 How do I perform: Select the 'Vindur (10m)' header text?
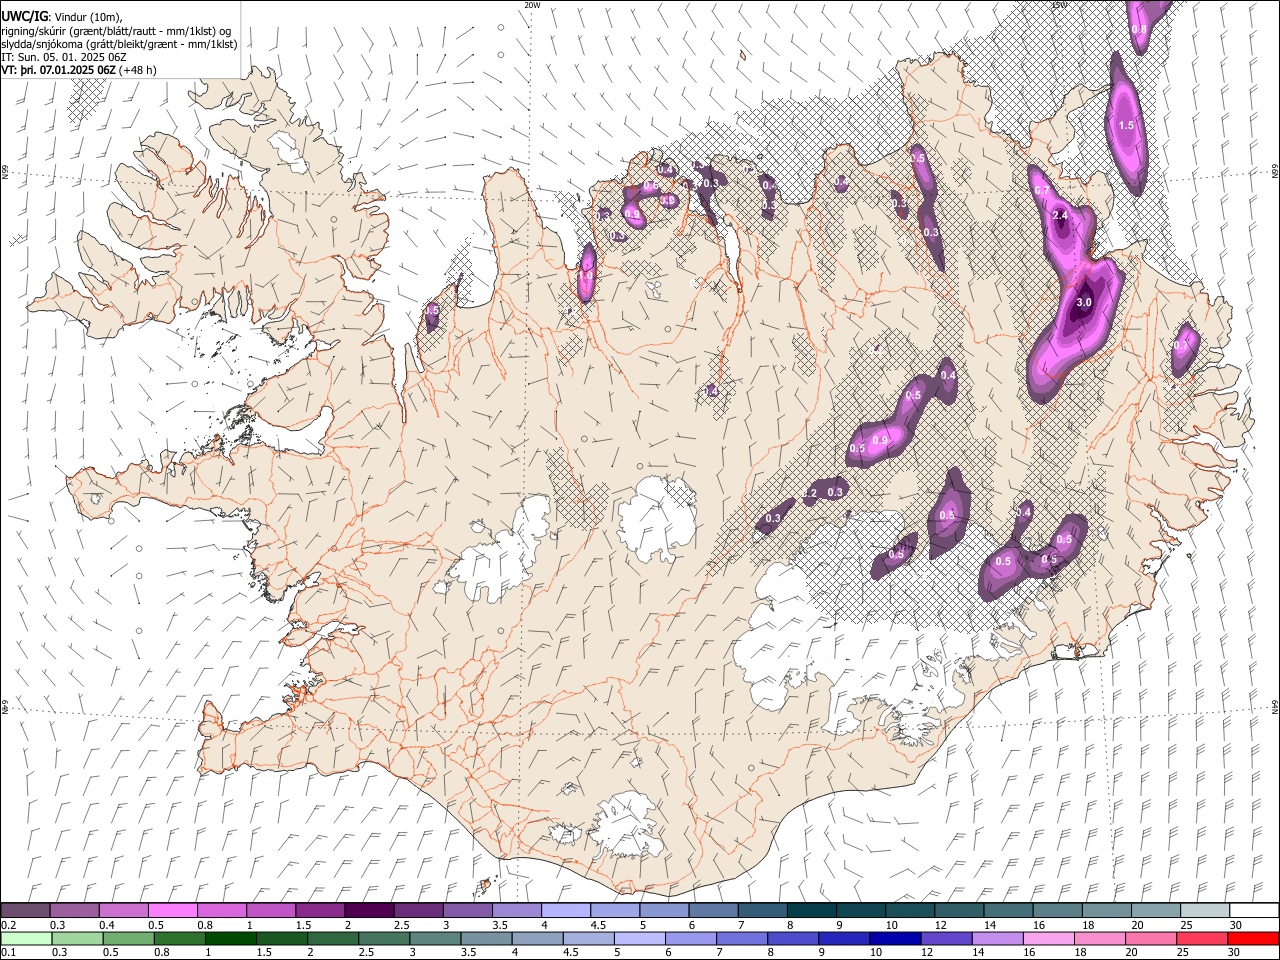click(89, 17)
